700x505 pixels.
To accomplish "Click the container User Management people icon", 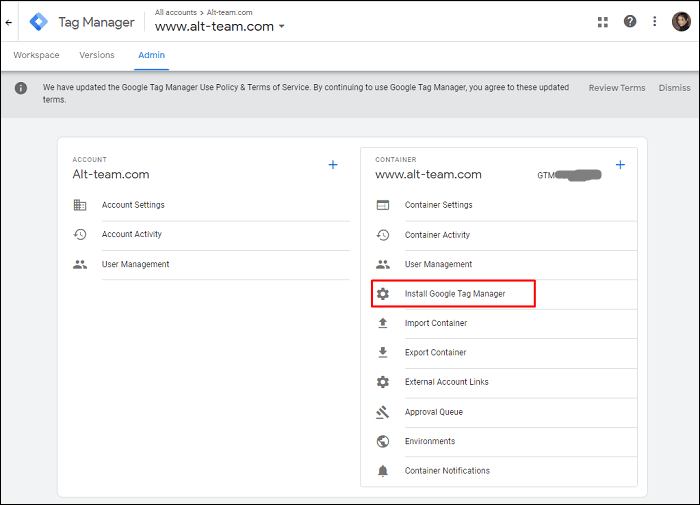I will [x=383, y=264].
